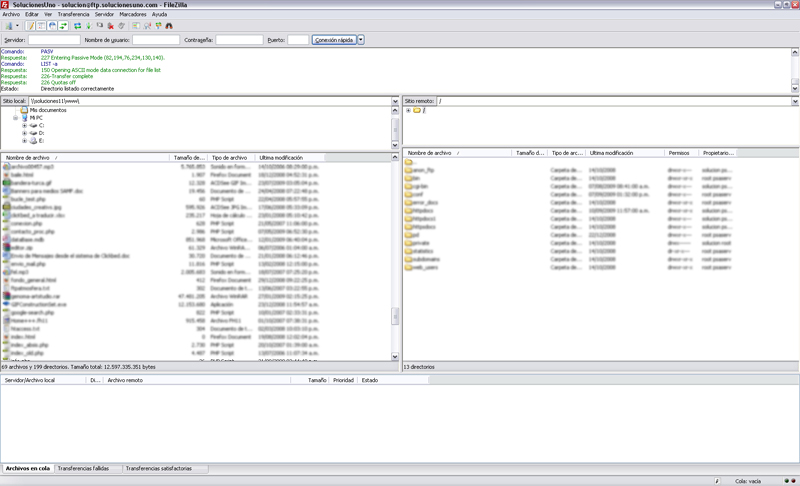The image size is (800, 486).
Task: Open the Archivo menu
Action: [x=11, y=14]
